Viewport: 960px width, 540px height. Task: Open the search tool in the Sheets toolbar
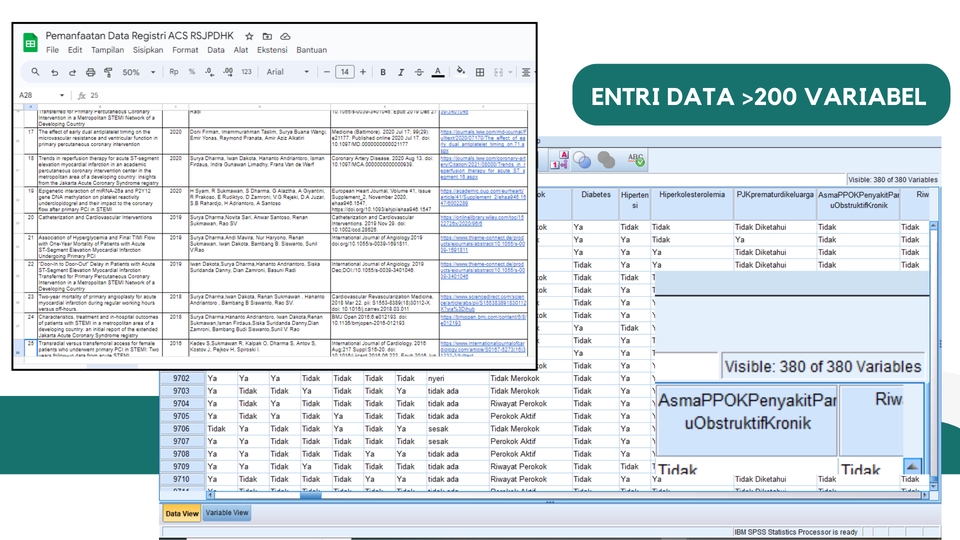click(x=36, y=72)
